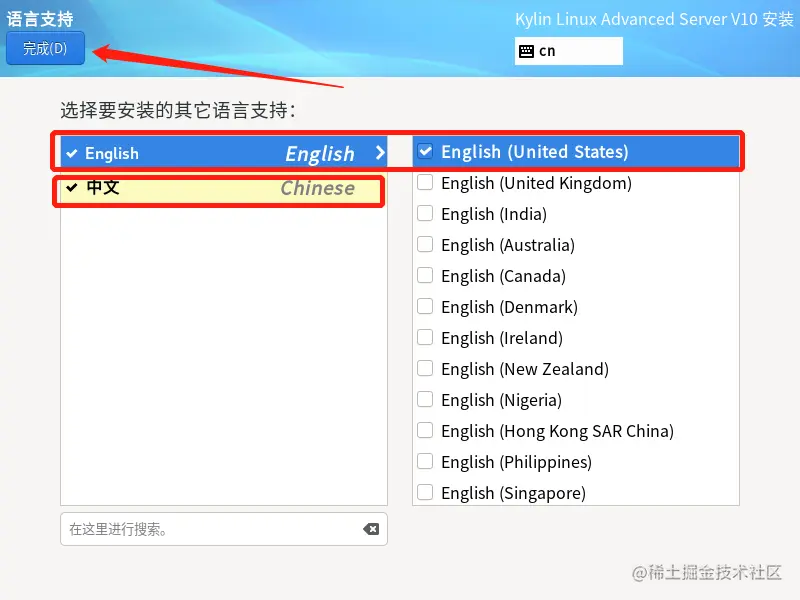The image size is (800, 600).
Task: Expand the English locale list chevron
Action: pos(379,153)
